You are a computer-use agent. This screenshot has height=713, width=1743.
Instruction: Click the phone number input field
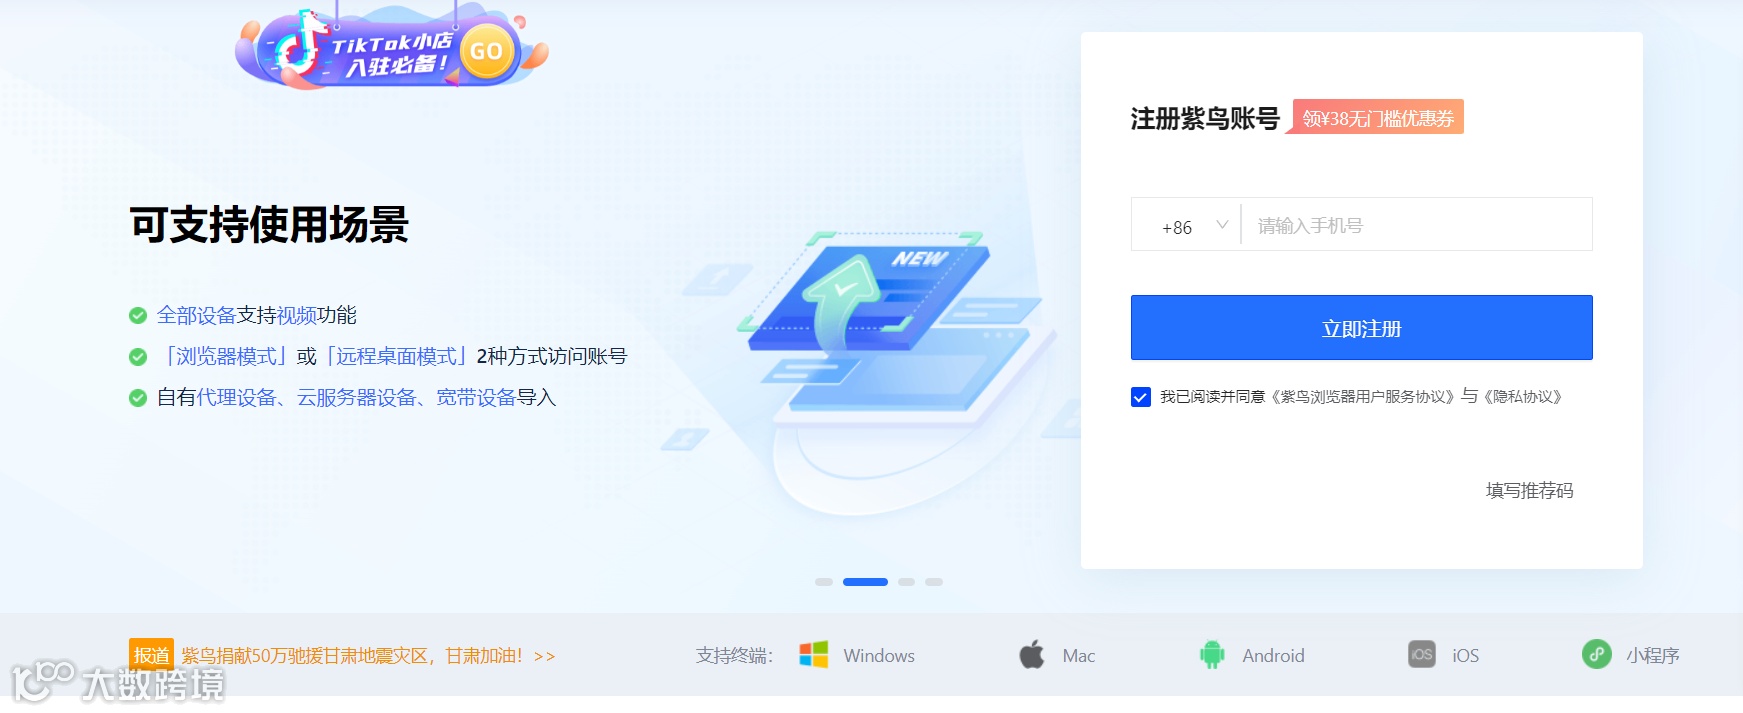pos(1416,225)
